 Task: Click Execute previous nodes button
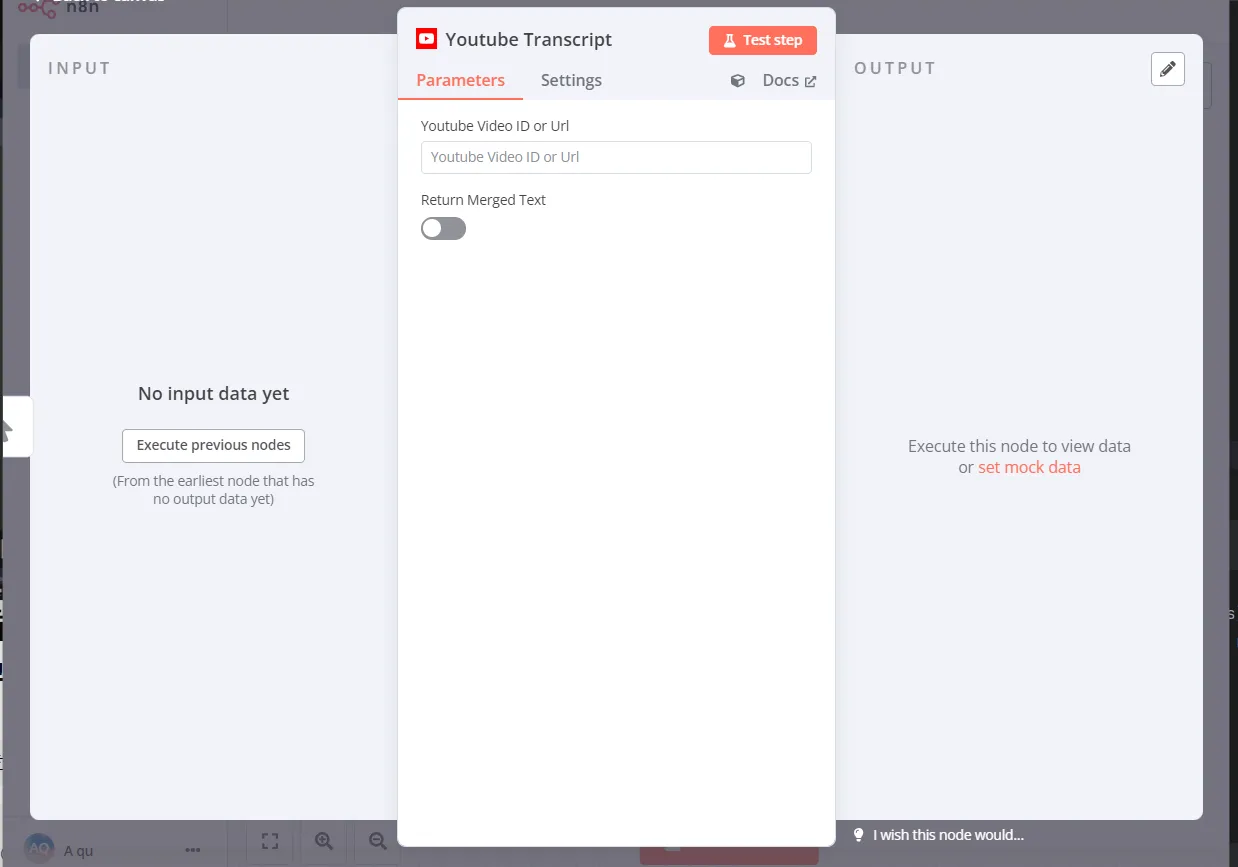pyautogui.click(x=213, y=445)
